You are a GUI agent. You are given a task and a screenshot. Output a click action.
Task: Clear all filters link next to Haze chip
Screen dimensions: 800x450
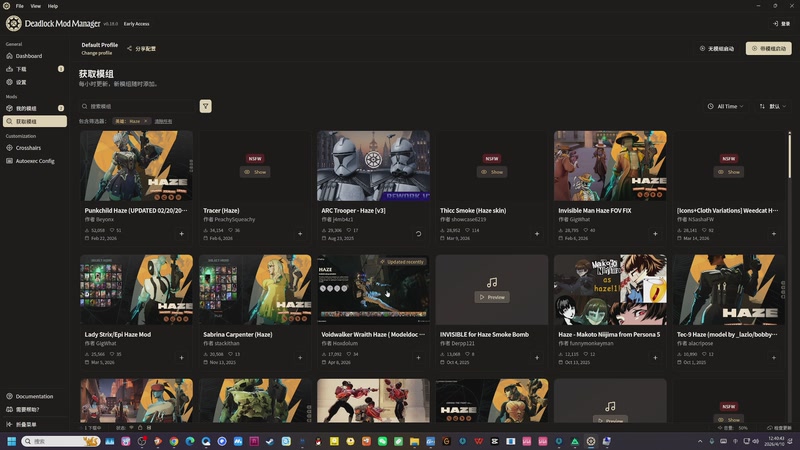click(x=163, y=121)
